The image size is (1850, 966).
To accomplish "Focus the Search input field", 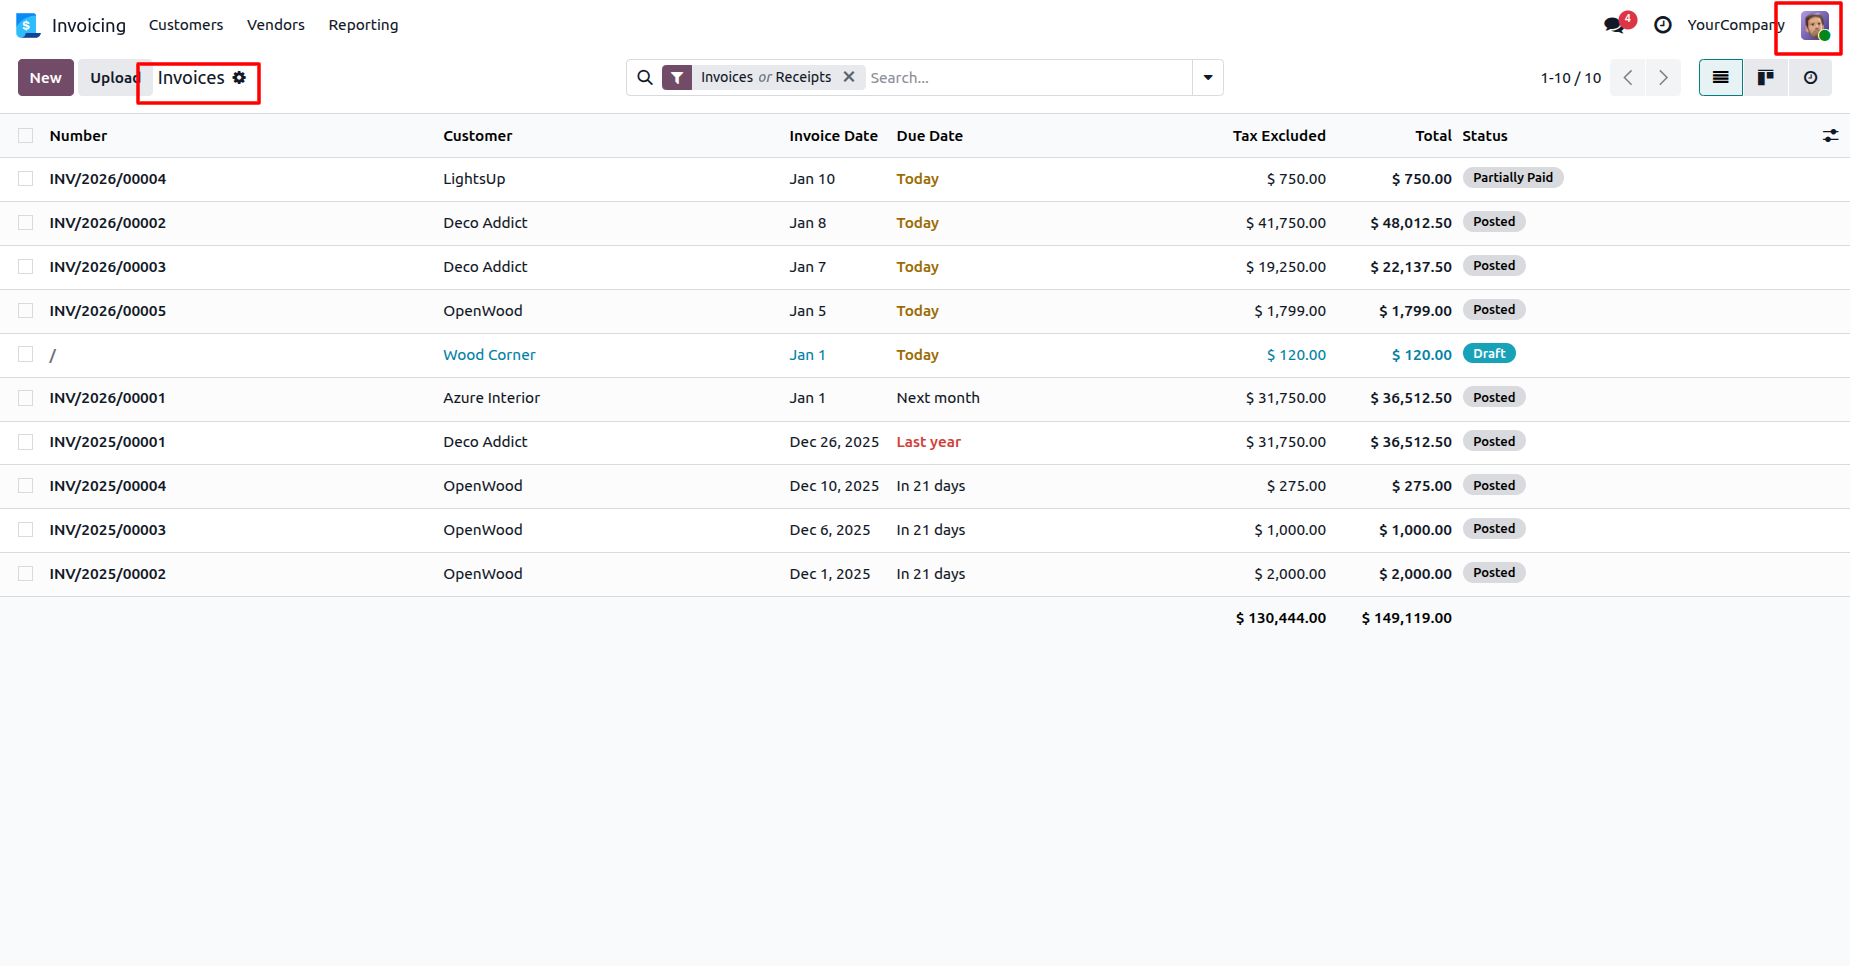I will tap(1025, 78).
